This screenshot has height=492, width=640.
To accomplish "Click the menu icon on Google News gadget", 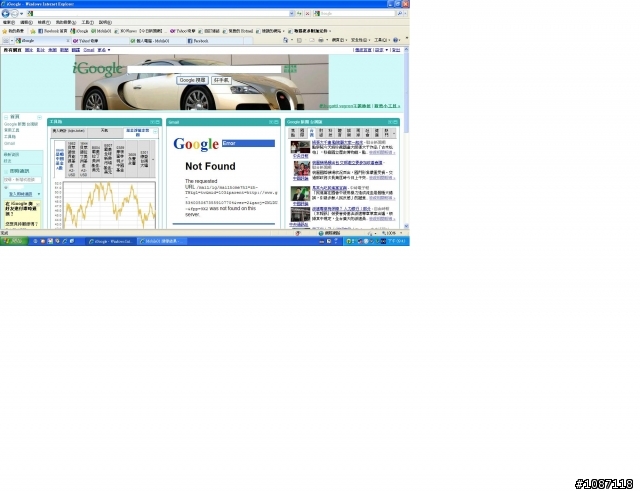I will coord(390,122).
